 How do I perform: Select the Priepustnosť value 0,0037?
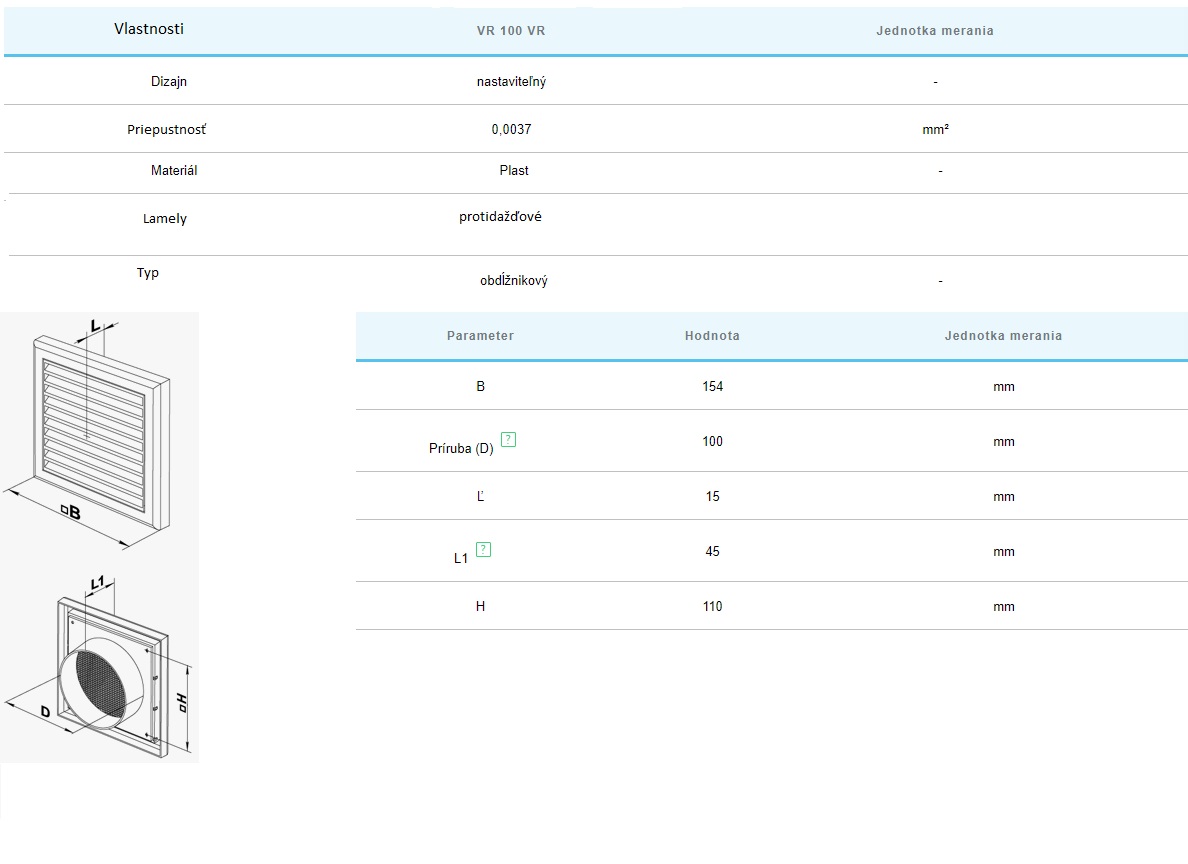click(x=511, y=129)
